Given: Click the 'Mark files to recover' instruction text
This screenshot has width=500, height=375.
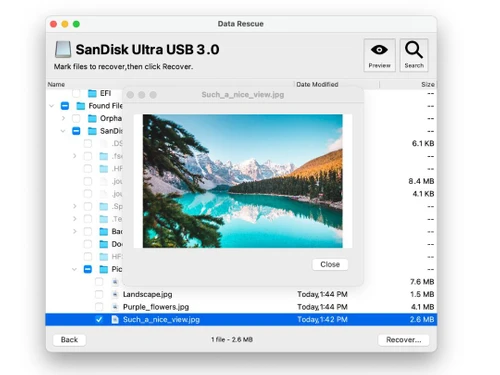Looking at the screenshot, I should 123,67.
